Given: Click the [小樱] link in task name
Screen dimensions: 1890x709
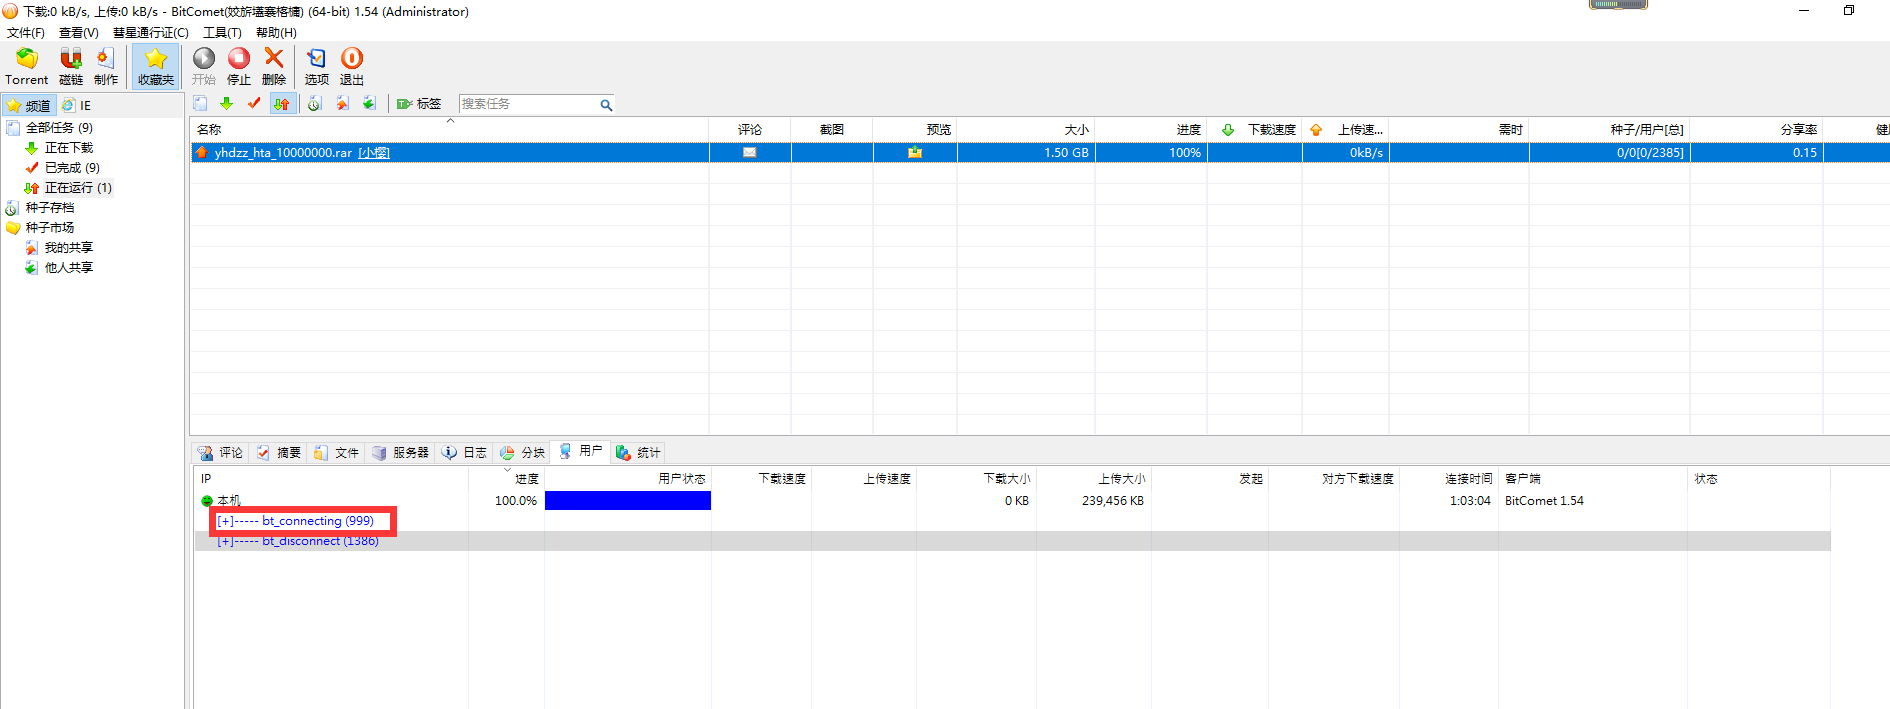Looking at the screenshot, I should (374, 153).
